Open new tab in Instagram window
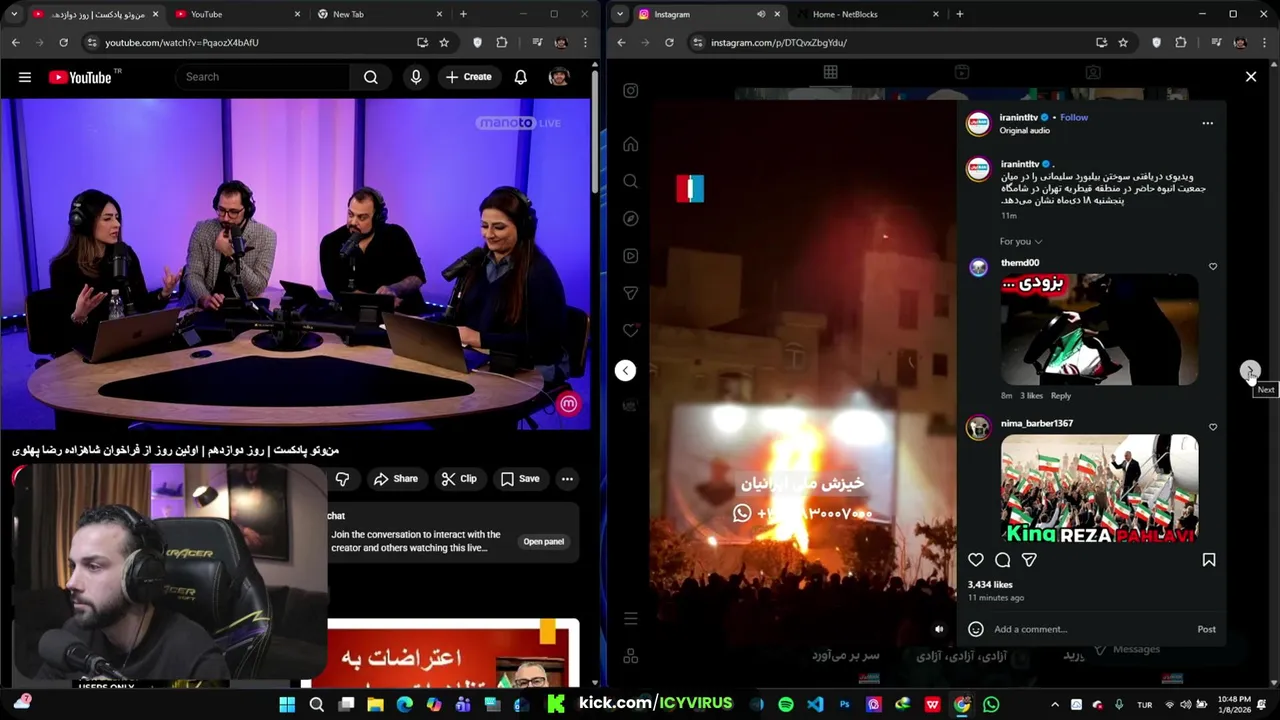This screenshot has width=1280, height=720. click(x=960, y=14)
